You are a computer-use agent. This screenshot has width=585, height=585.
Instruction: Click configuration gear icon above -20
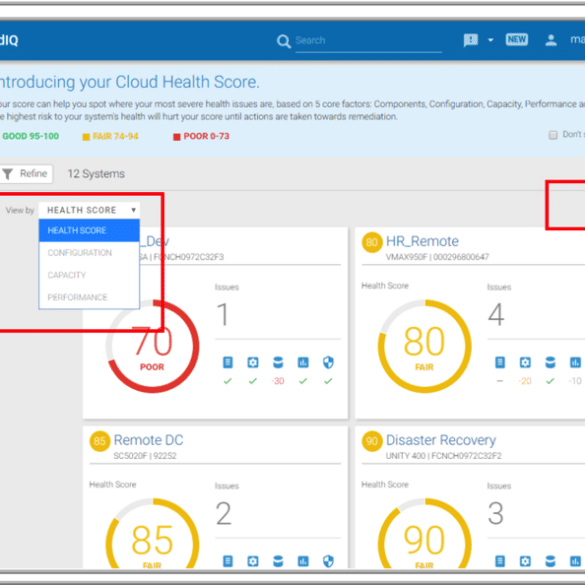[525, 362]
